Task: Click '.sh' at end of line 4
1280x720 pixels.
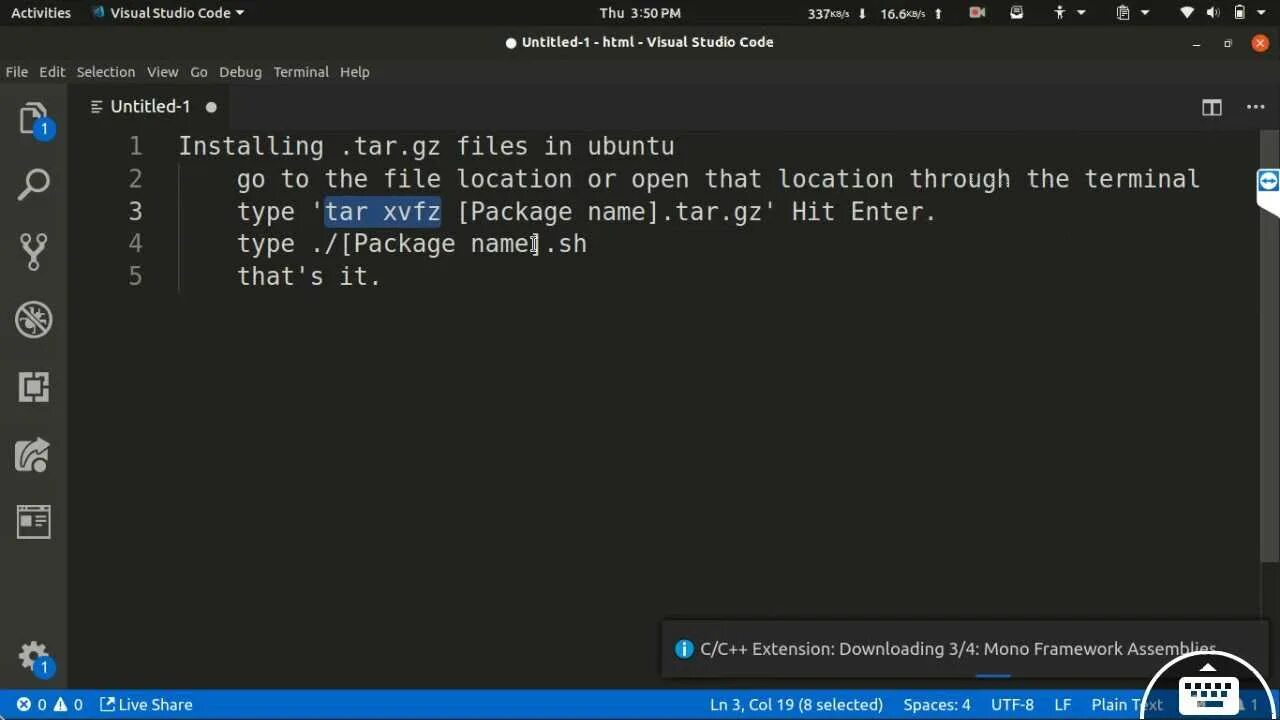Action: click(565, 244)
